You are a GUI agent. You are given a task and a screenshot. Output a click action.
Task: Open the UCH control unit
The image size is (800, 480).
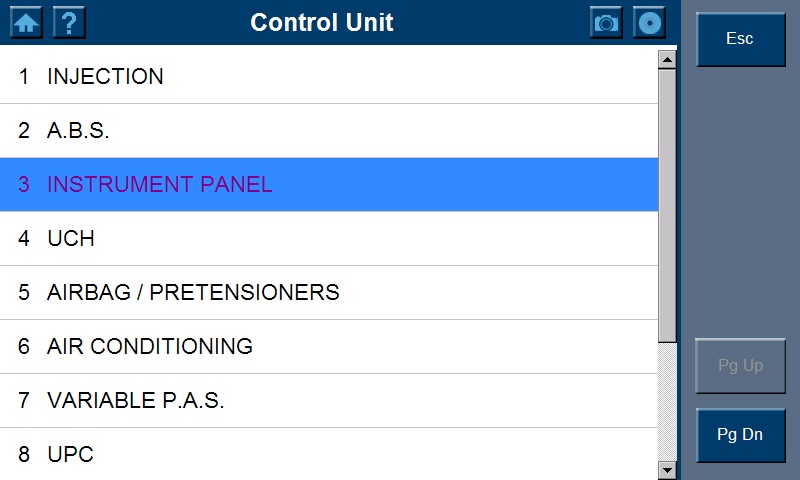pyautogui.click(x=71, y=239)
